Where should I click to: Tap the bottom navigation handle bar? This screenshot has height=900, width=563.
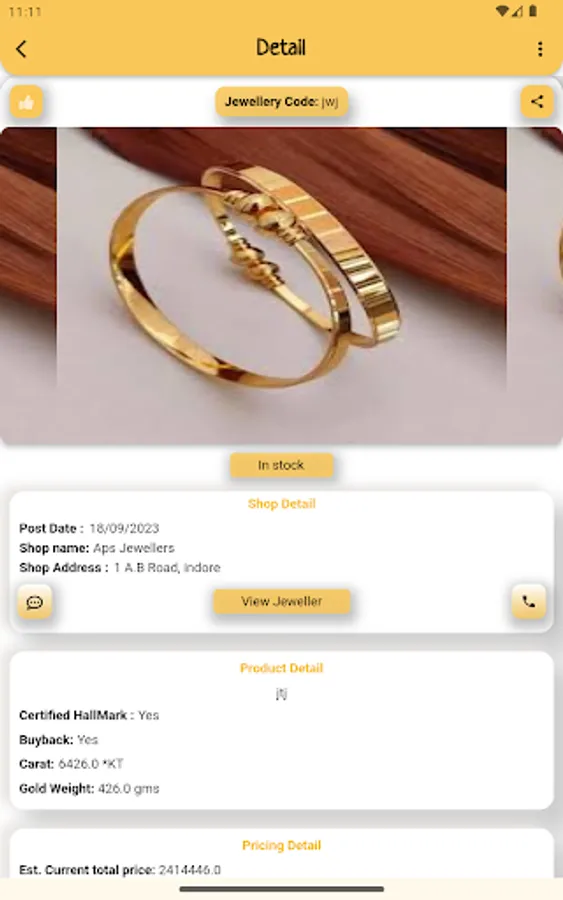pyautogui.click(x=281, y=889)
